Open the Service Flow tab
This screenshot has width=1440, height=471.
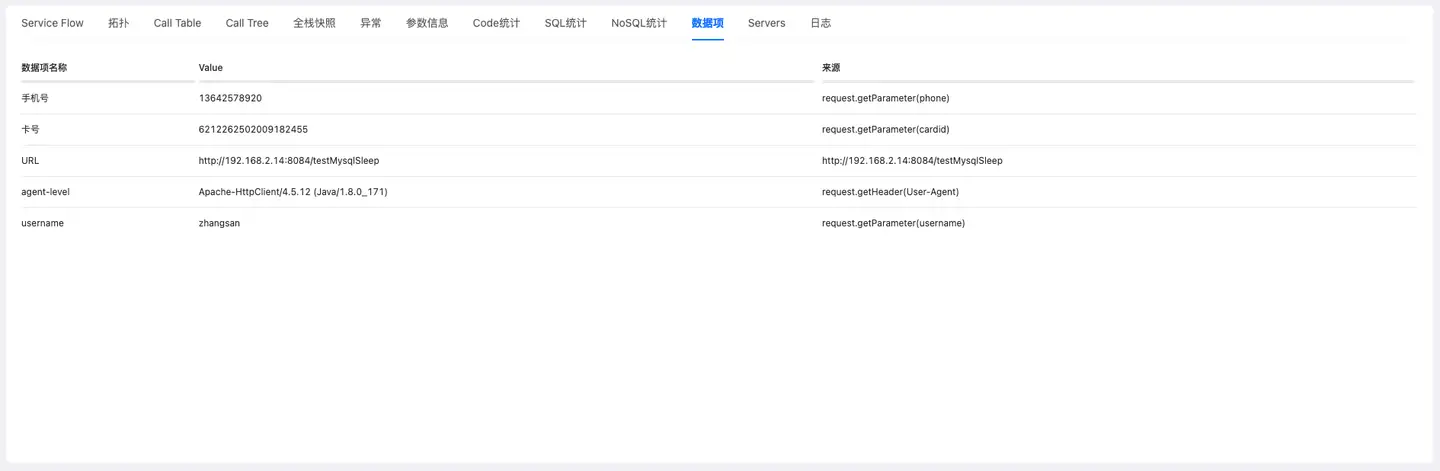[x=52, y=23]
